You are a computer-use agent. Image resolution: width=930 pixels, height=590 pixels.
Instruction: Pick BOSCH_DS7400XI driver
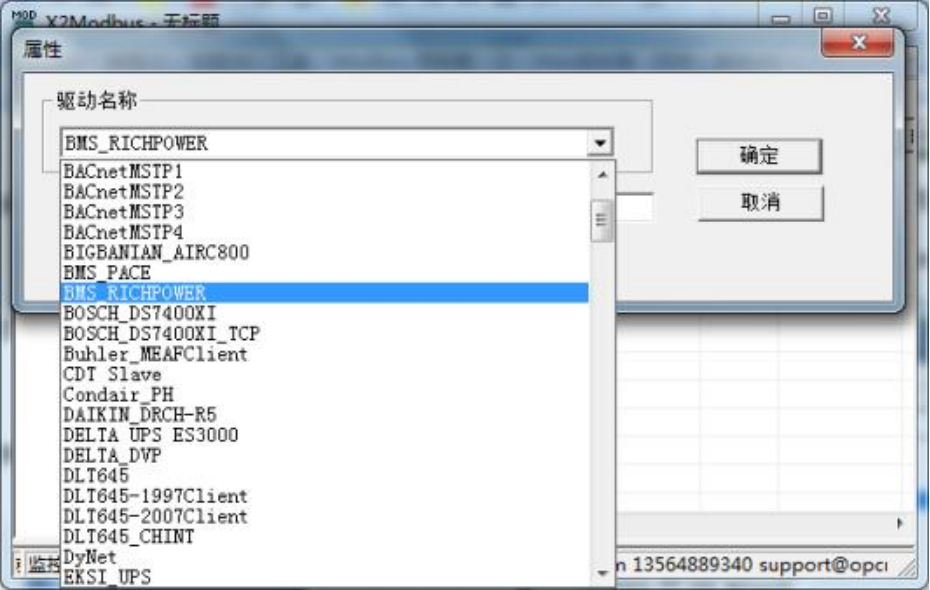point(324,313)
